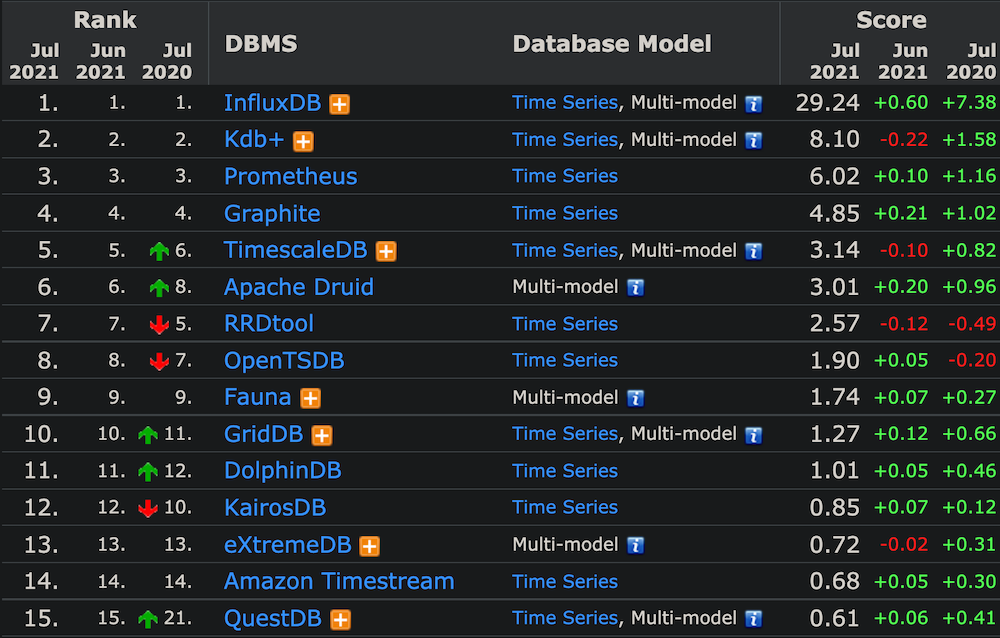Open the TimescaleDB link
Screen dimensions: 1000x638
[295, 249]
